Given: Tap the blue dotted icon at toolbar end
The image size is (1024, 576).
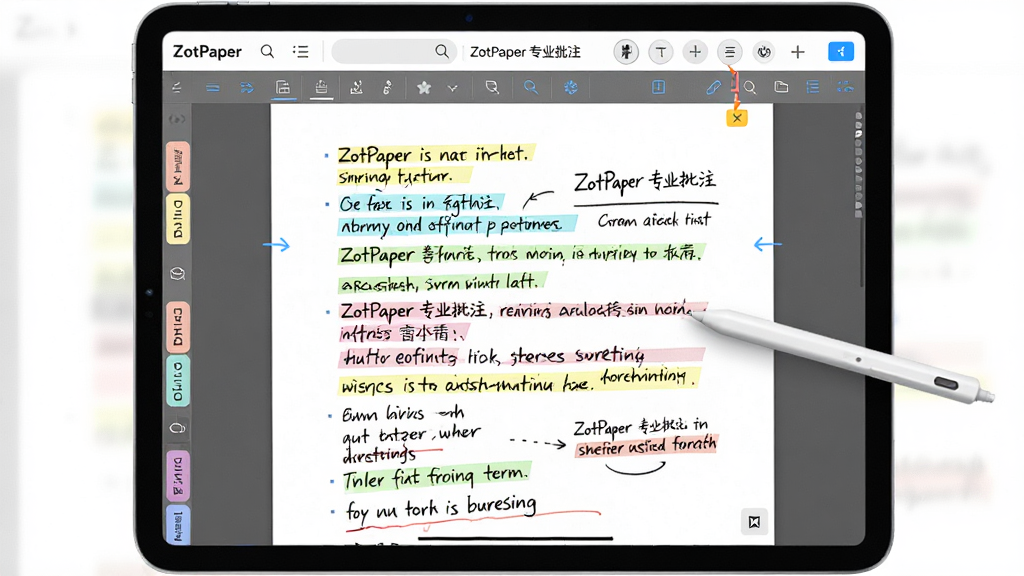Looking at the screenshot, I should (845, 87).
